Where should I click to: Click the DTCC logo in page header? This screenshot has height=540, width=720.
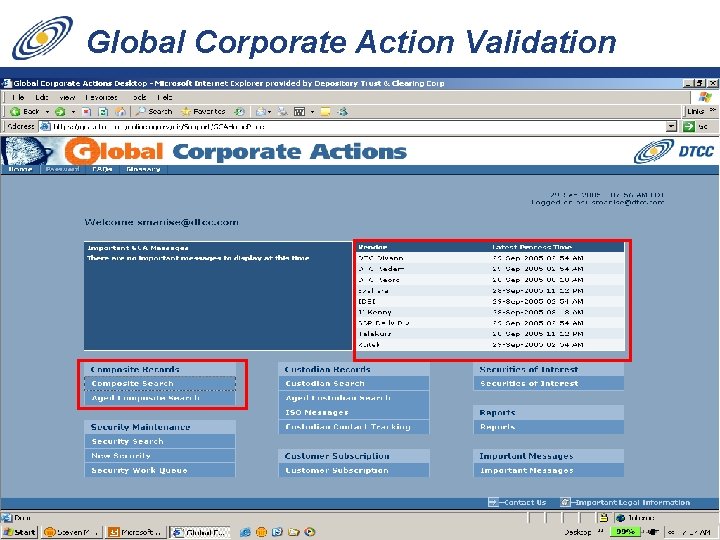point(674,151)
